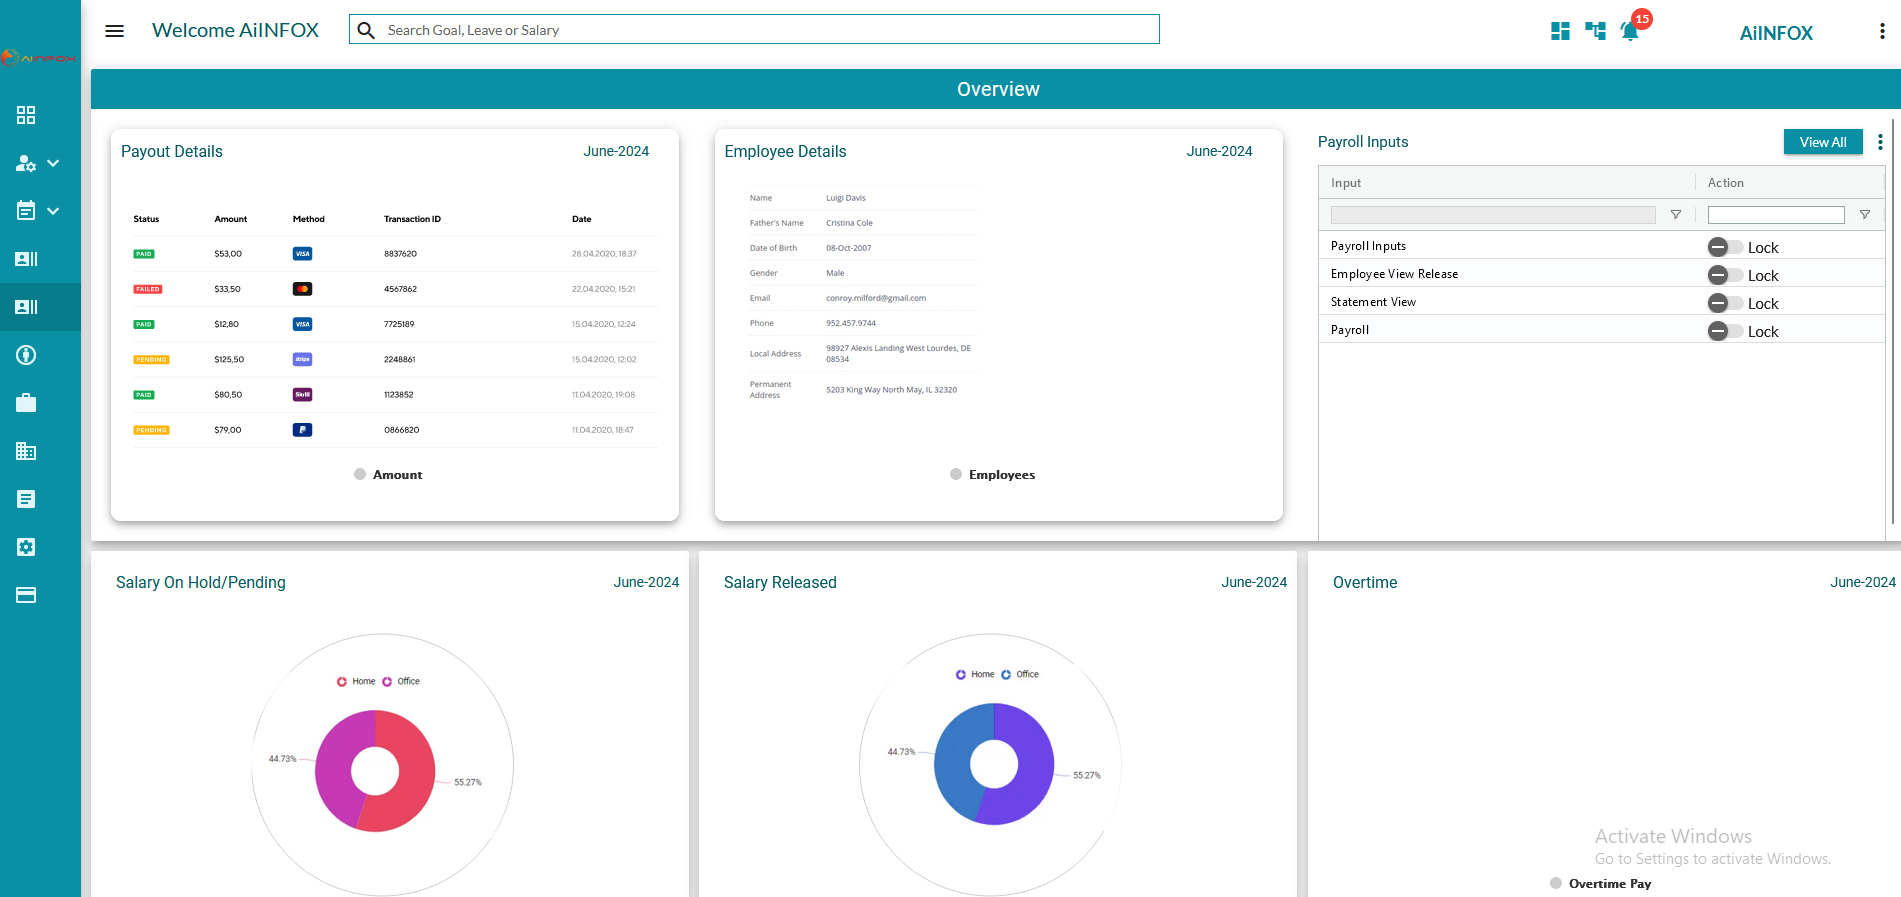Click the PENDING badge in the $125,50 row
The width and height of the screenshot is (1901, 897).
pyautogui.click(x=151, y=360)
